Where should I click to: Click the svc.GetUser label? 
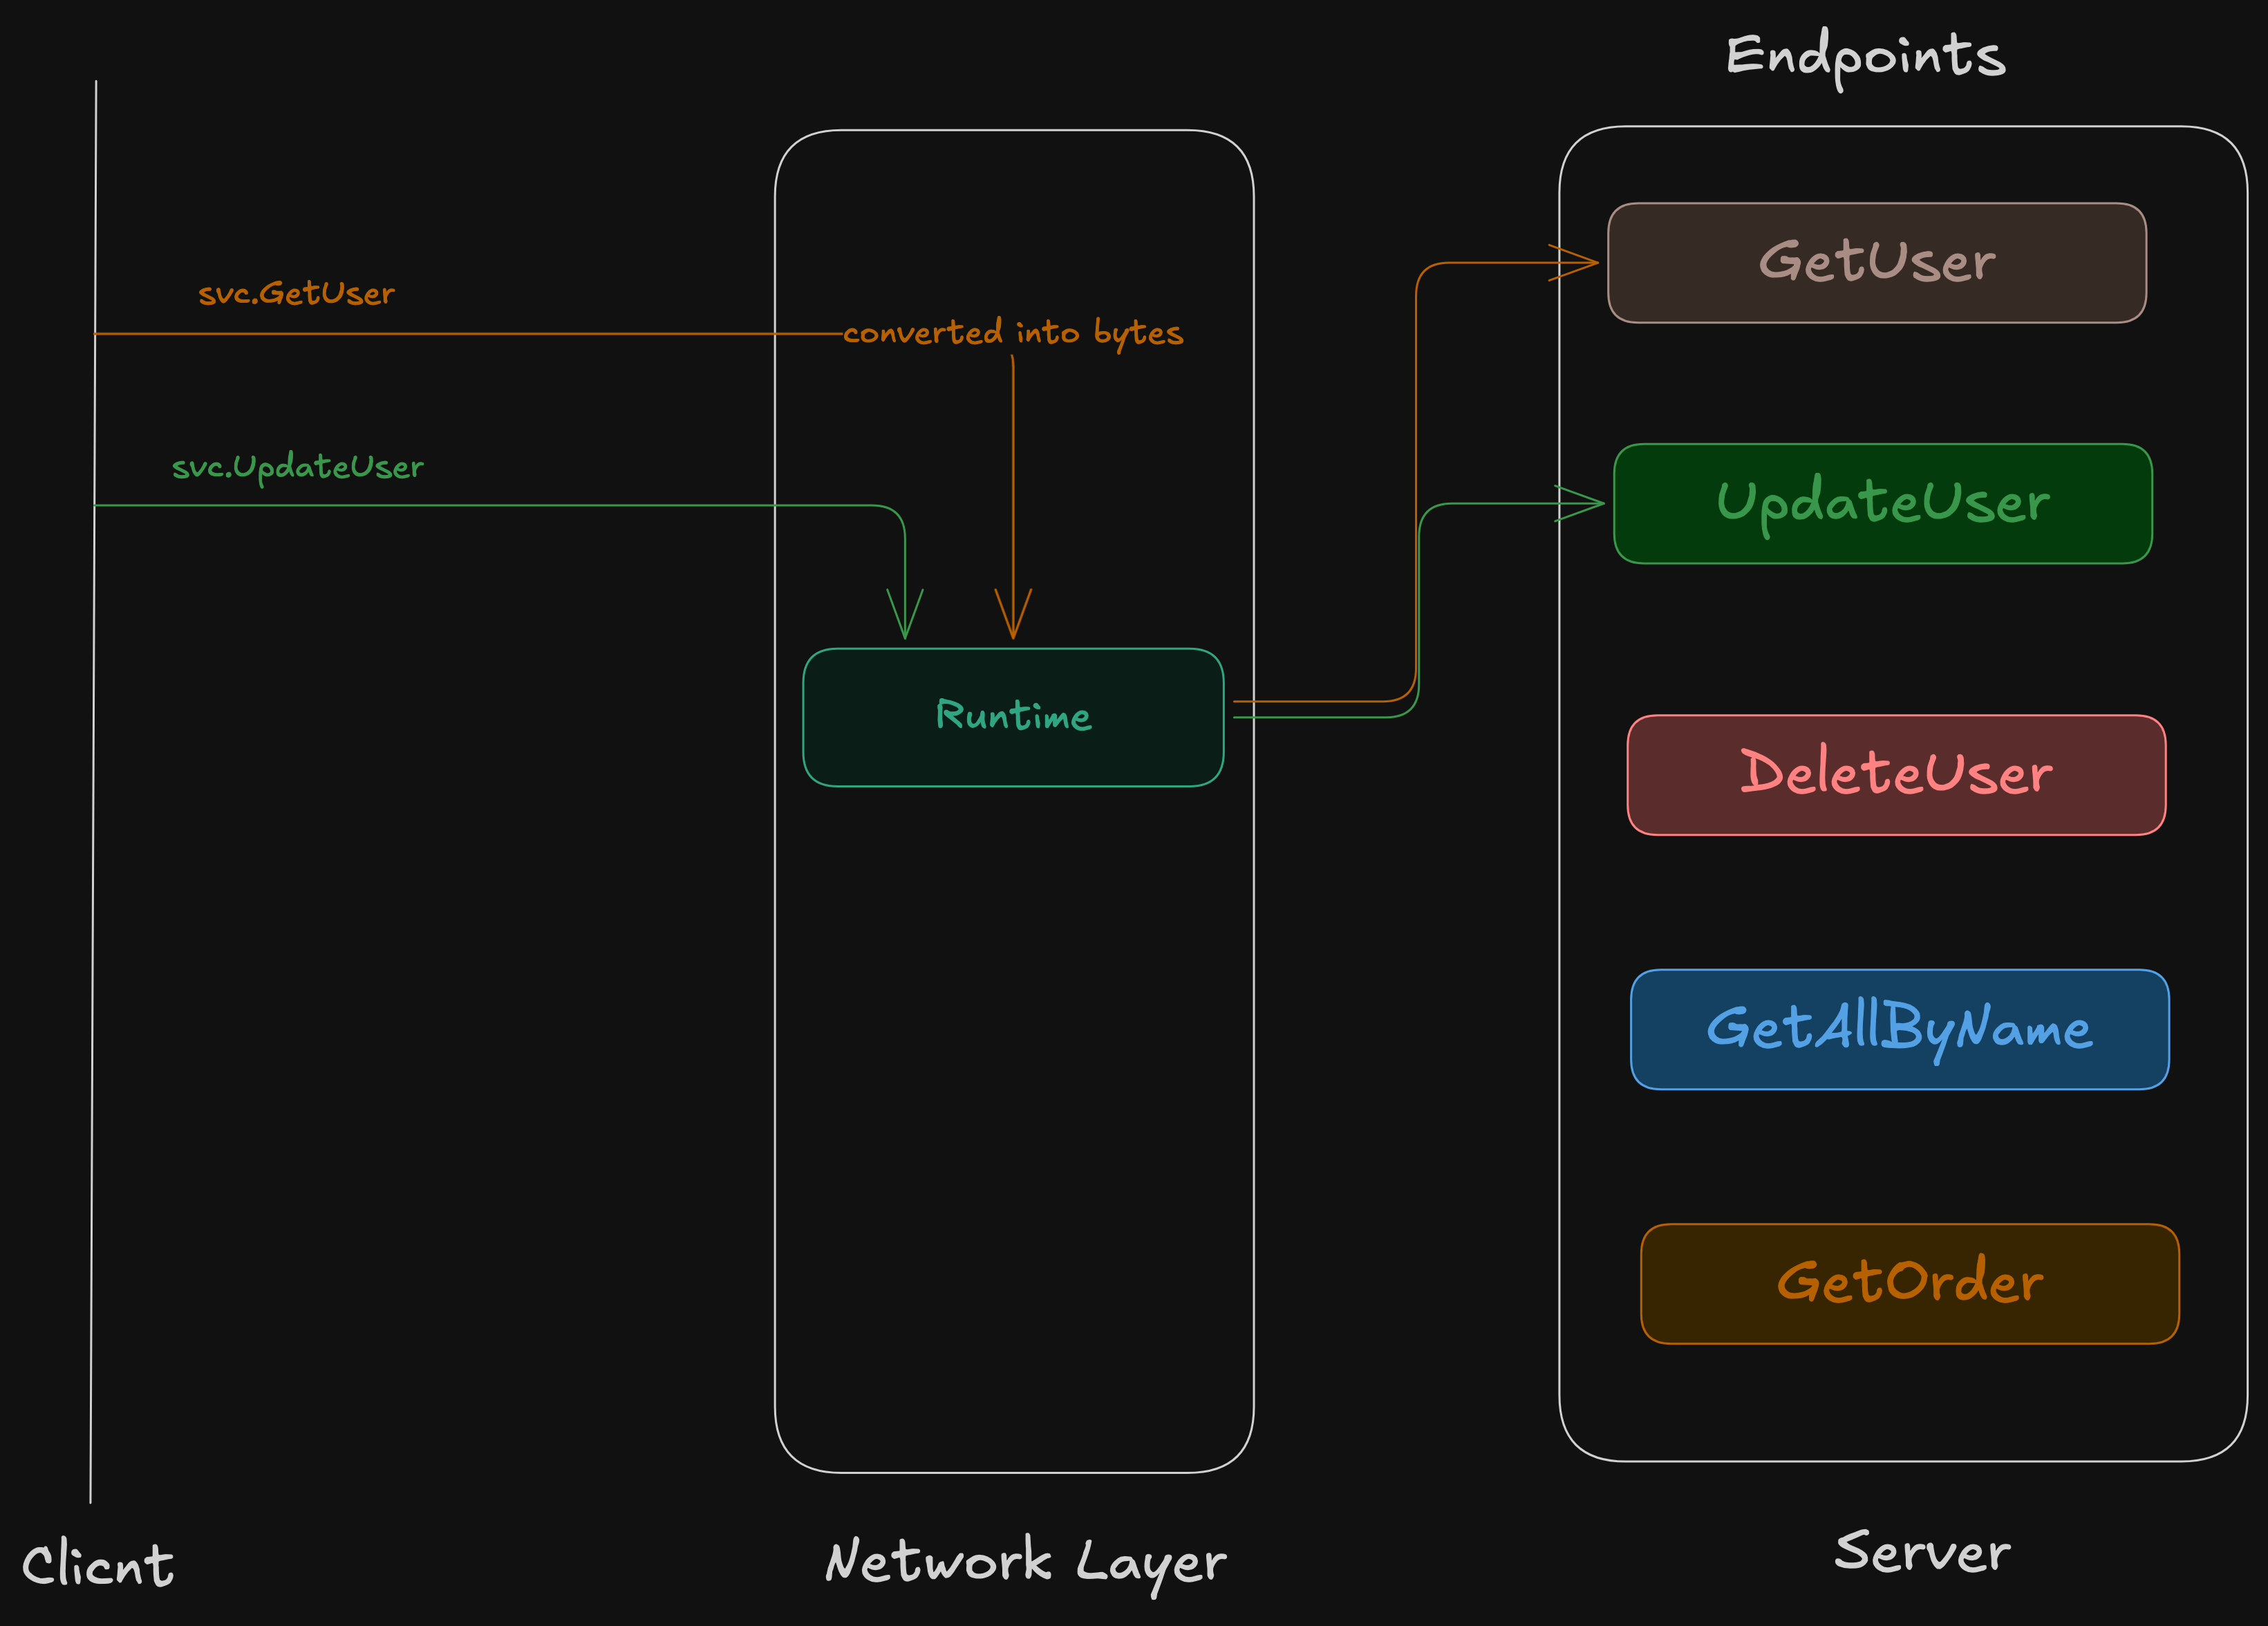point(296,293)
